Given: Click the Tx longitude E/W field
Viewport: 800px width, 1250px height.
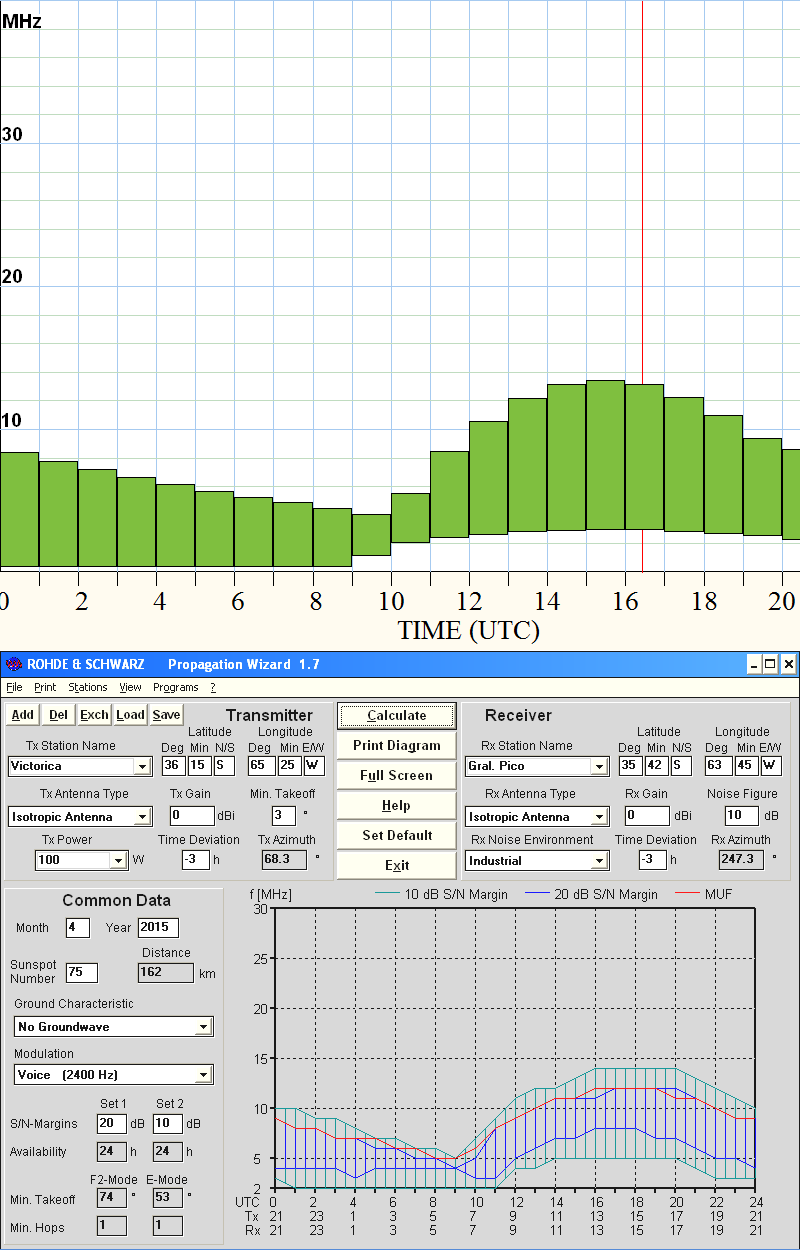Looking at the screenshot, I should [314, 766].
